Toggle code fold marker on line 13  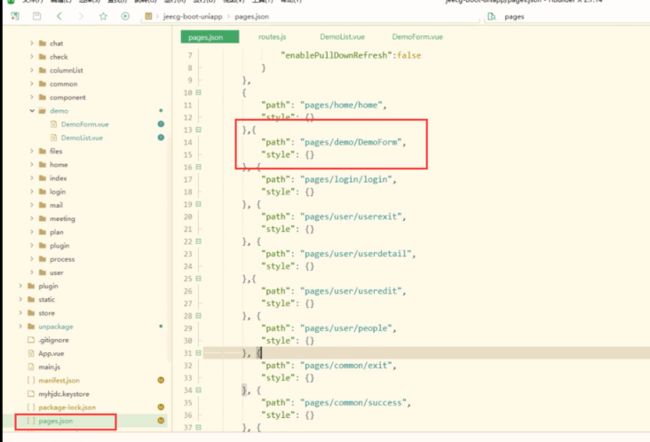(x=199, y=130)
